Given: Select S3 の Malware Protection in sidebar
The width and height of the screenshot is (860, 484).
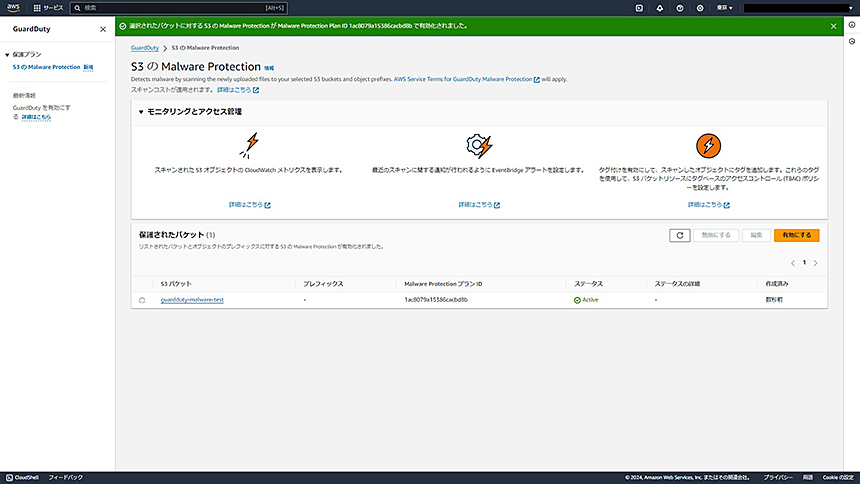Looking at the screenshot, I should (47, 67).
